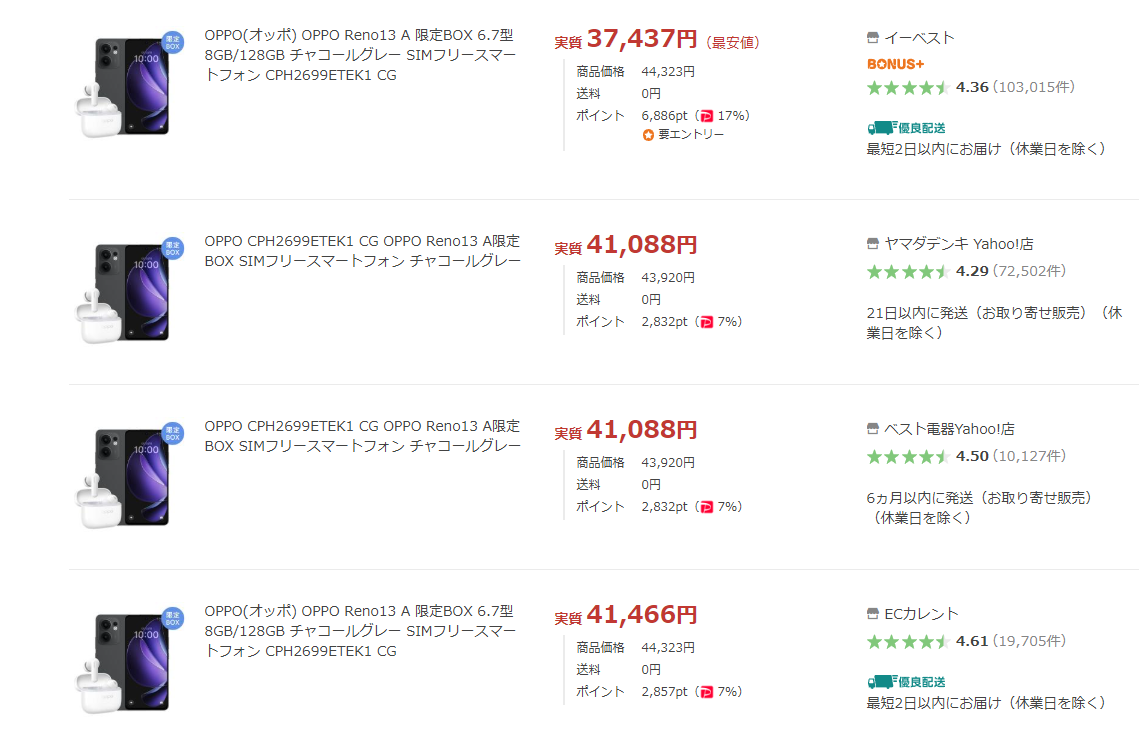The height and width of the screenshot is (742, 1139).
Task: Click the PayPay icon next to 17%
Action: [x=706, y=116]
